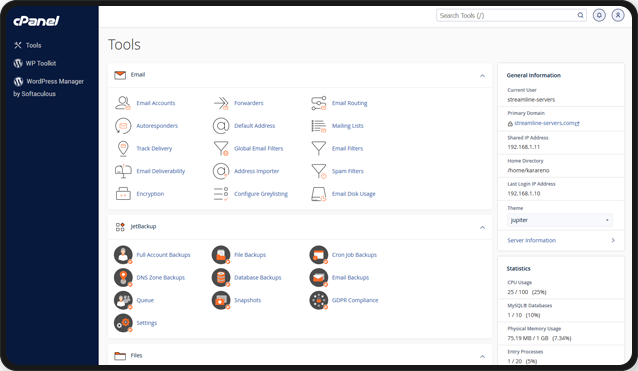
Task: Click the Email Backups icon
Action: pos(319,278)
